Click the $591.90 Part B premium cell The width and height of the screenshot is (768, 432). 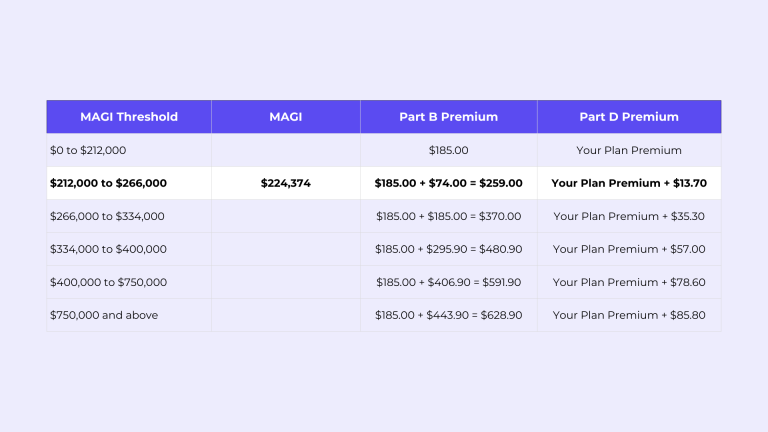point(449,282)
